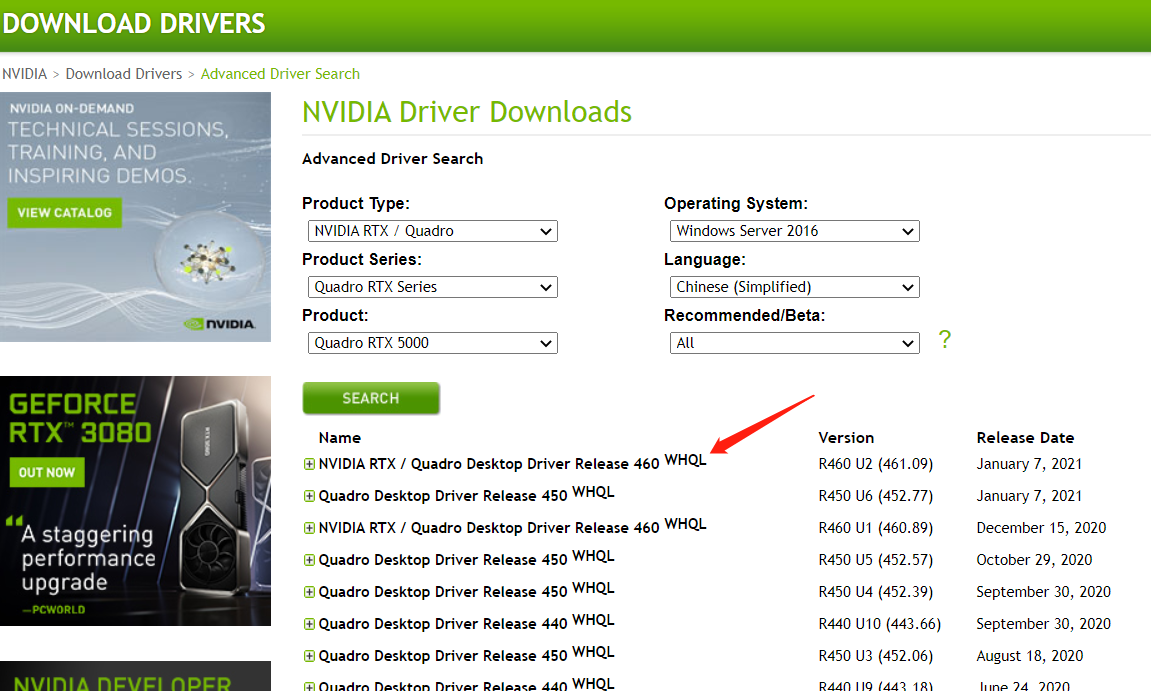The width and height of the screenshot is (1151, 699).
Task: Click the version text R450 U3 (452.06)
Action: [x=876, y=656]
